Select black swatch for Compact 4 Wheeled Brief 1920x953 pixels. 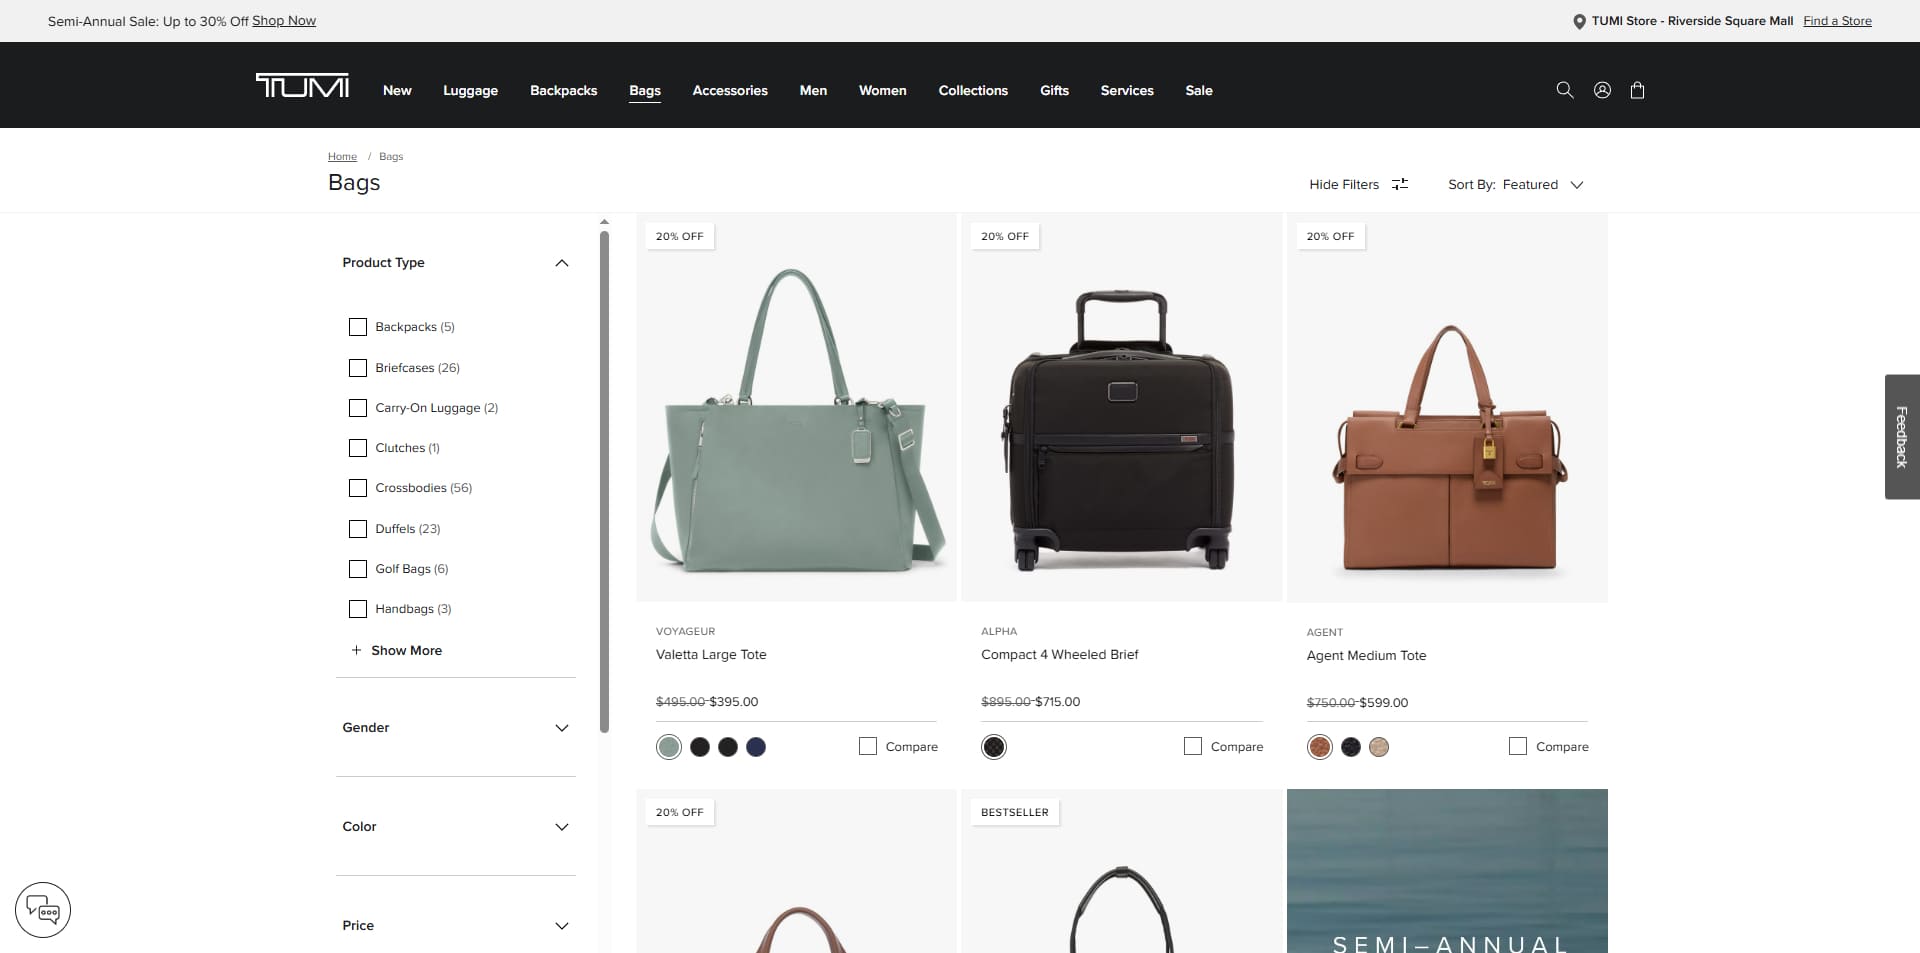coord(994,747)
